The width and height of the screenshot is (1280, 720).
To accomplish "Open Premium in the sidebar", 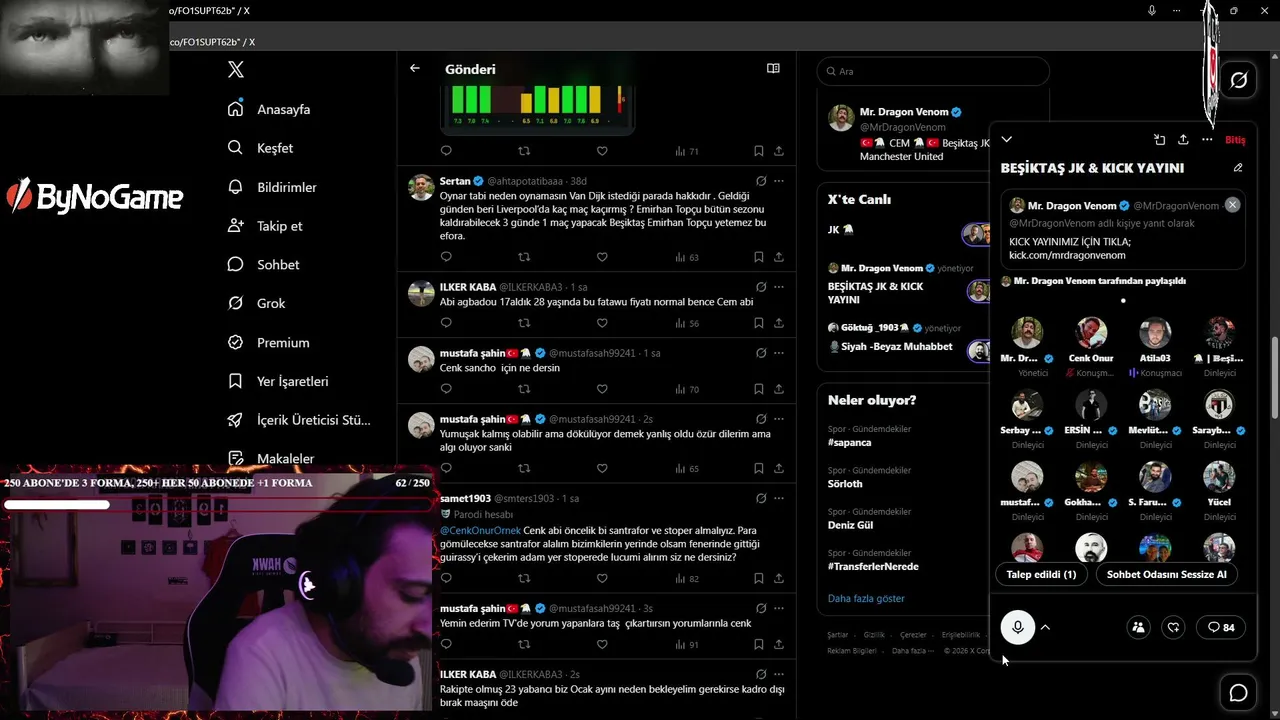I will pos(268,342).
